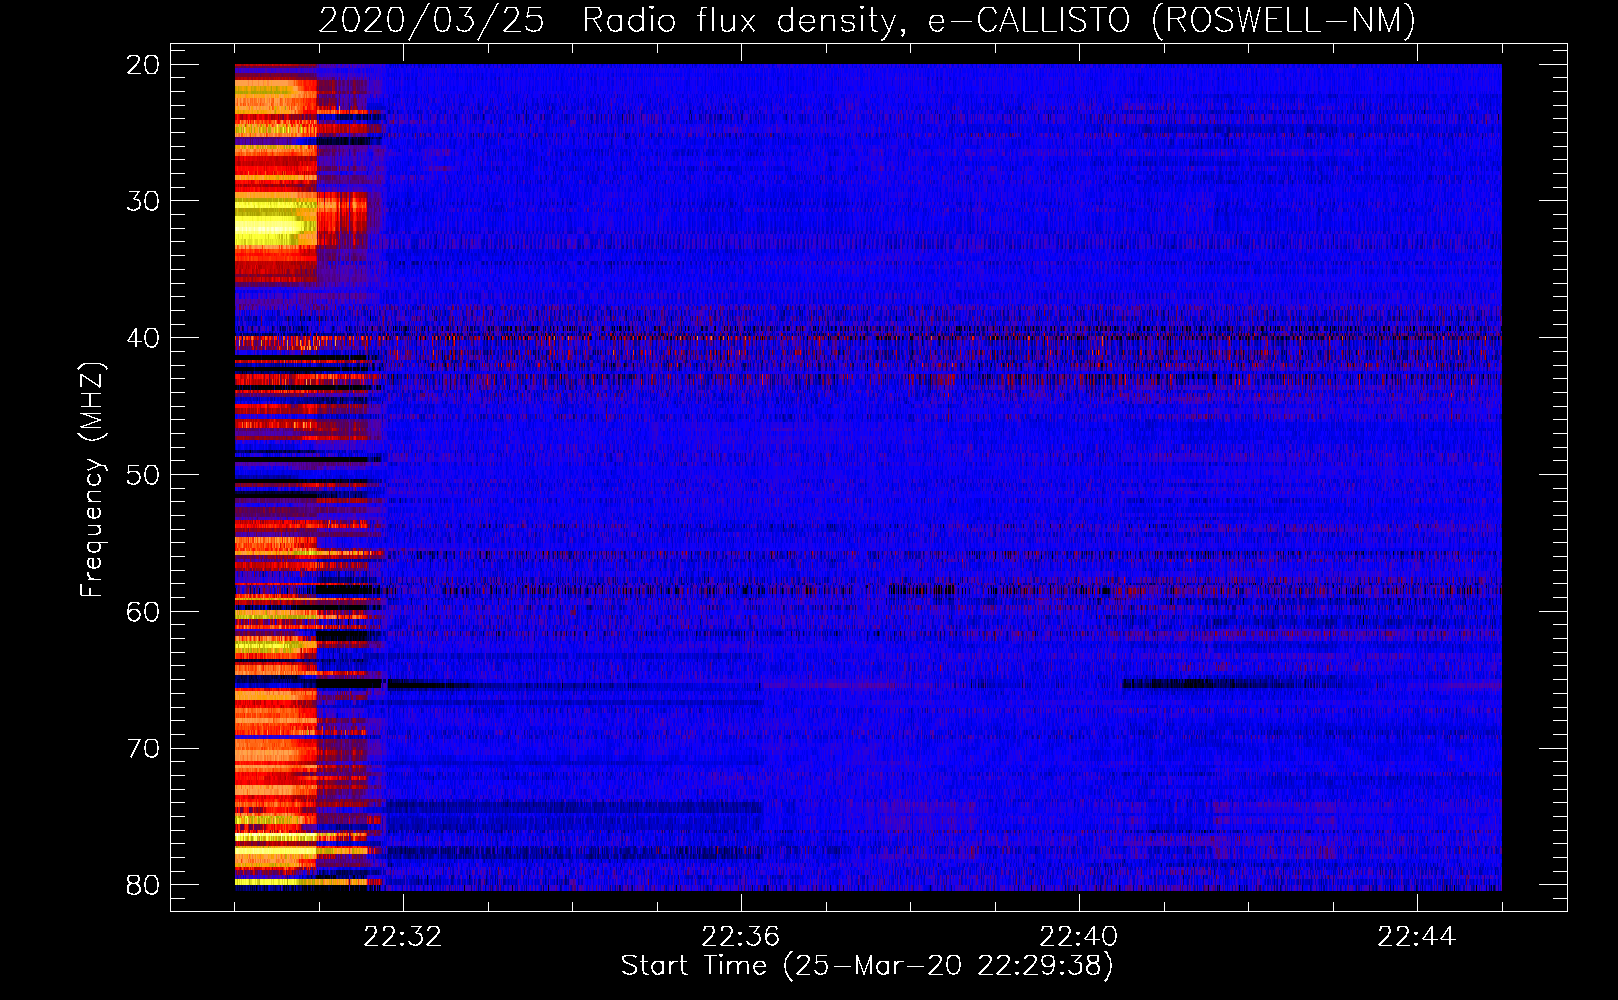Click the time tick label '22:40'
1618x1000 pixels.
coord(1078,937)
